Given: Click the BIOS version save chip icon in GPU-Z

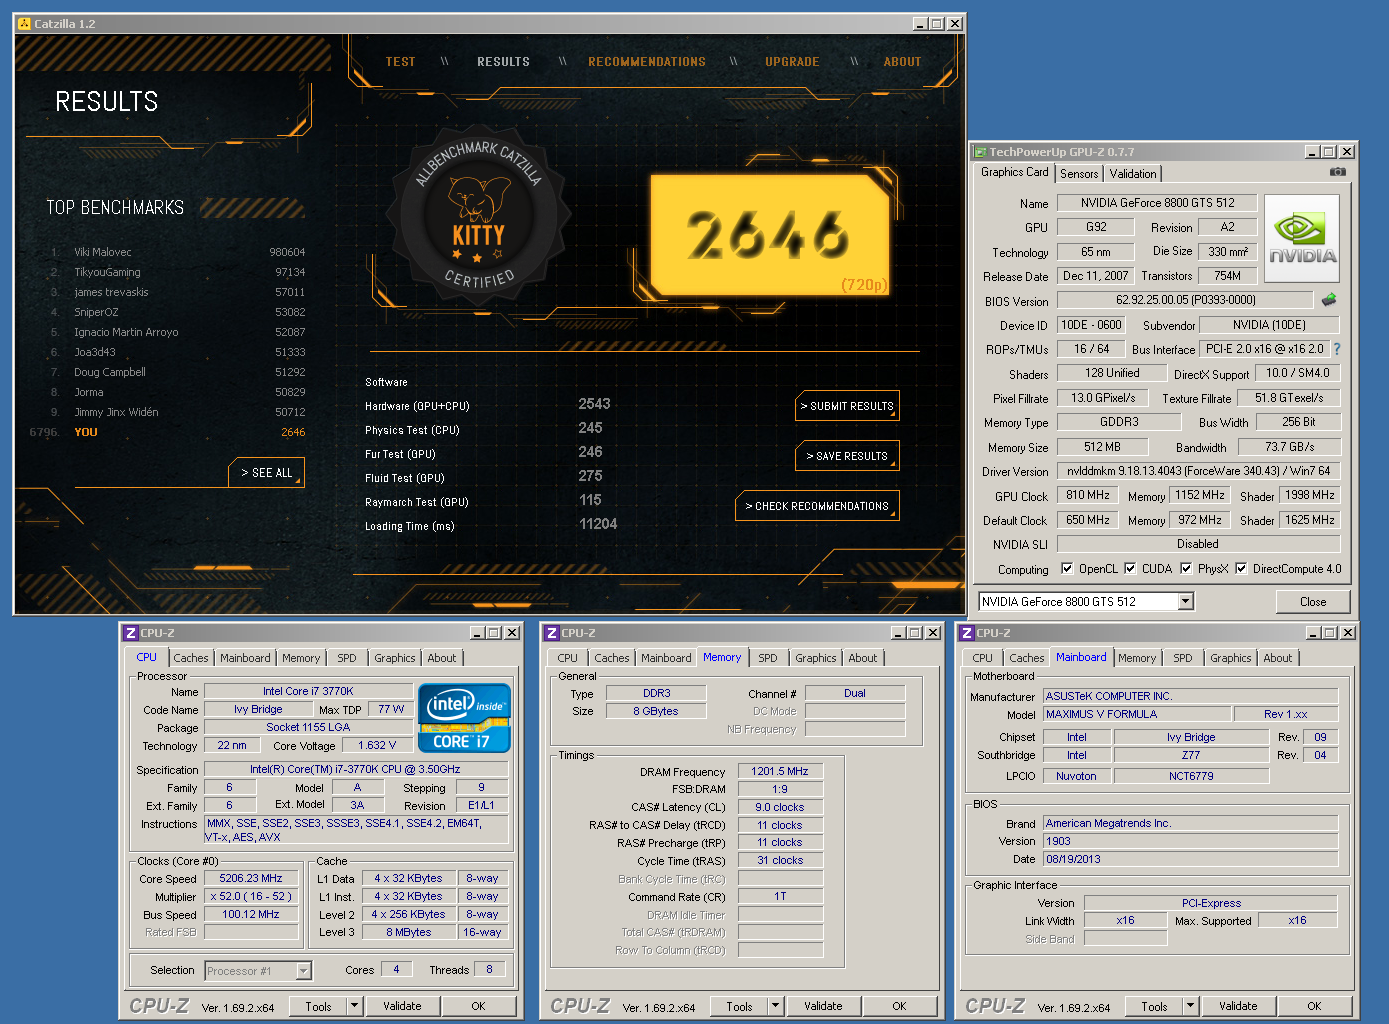Looking at the screenshot, I should (1329, 299).
